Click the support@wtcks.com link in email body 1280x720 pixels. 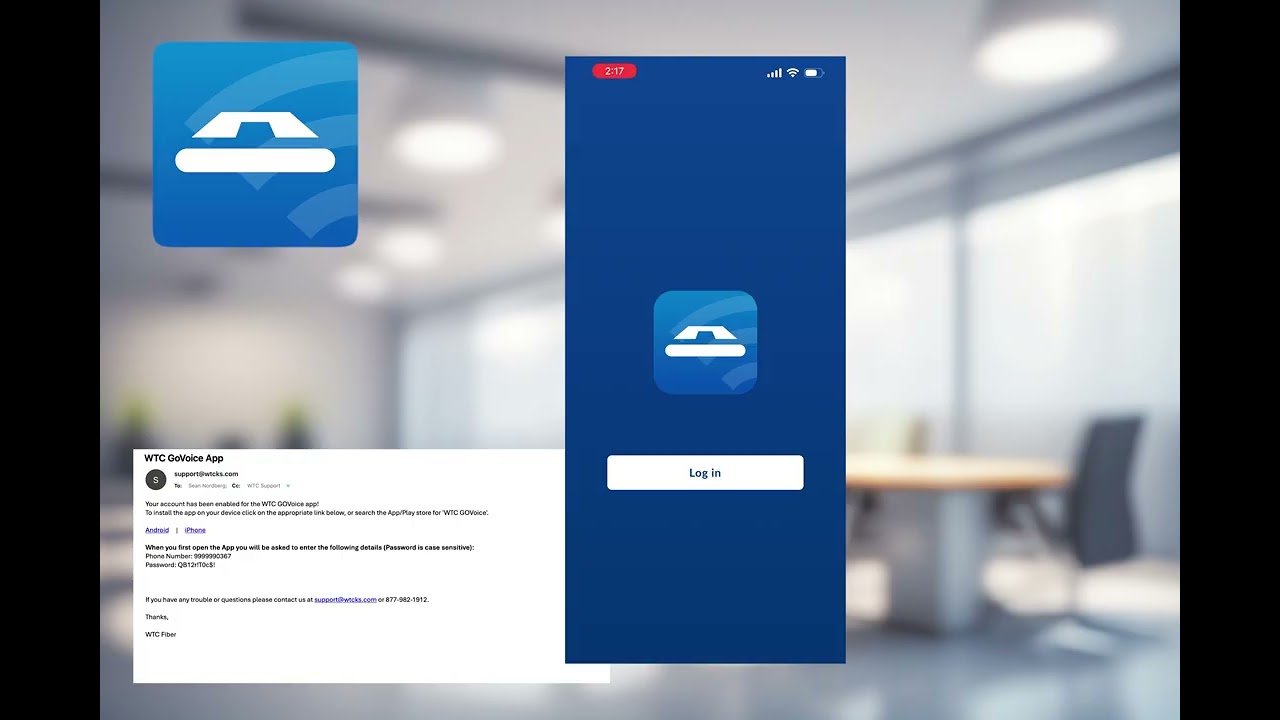pos(345,600)
